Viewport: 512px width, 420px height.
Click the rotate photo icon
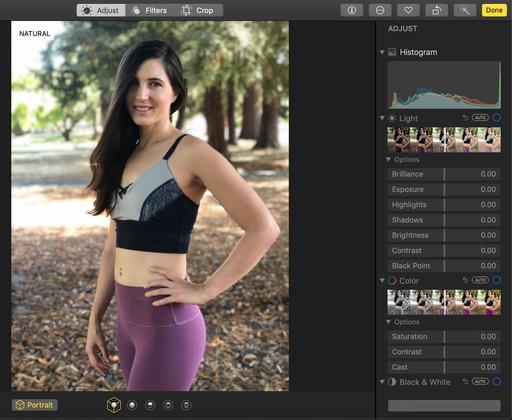437,10
